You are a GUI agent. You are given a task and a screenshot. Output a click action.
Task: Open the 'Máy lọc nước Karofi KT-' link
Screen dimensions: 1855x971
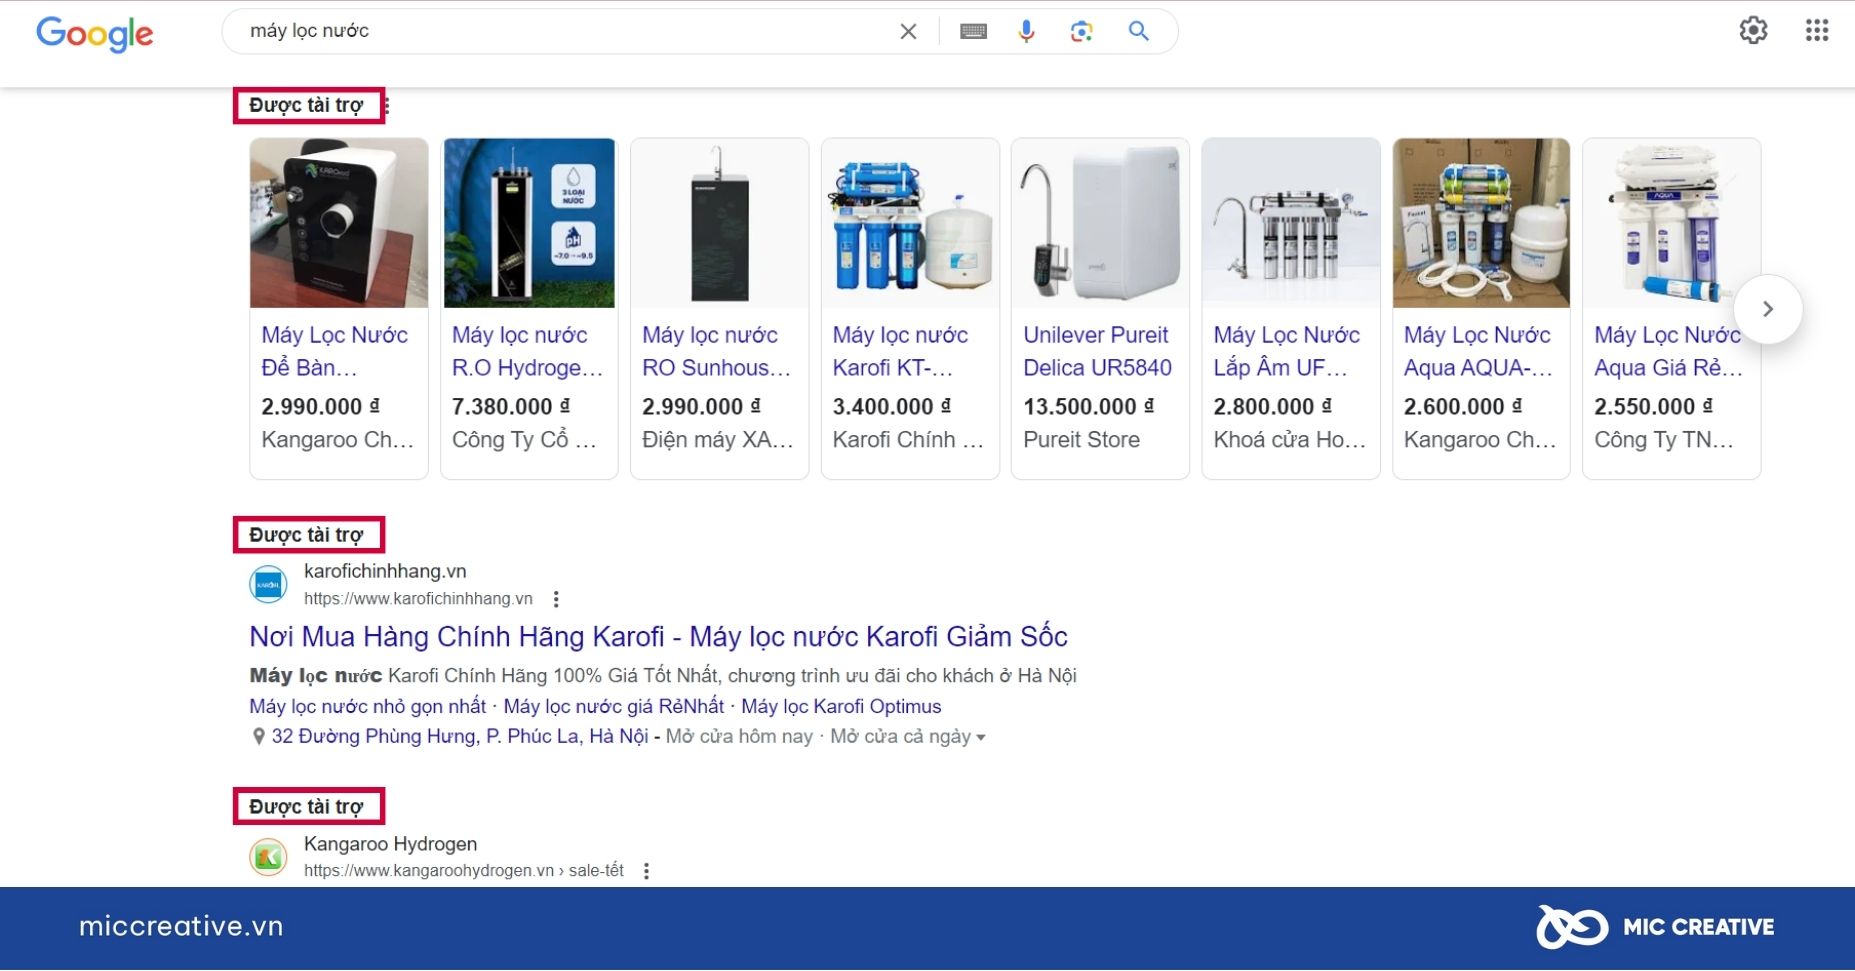click(900, 351)
